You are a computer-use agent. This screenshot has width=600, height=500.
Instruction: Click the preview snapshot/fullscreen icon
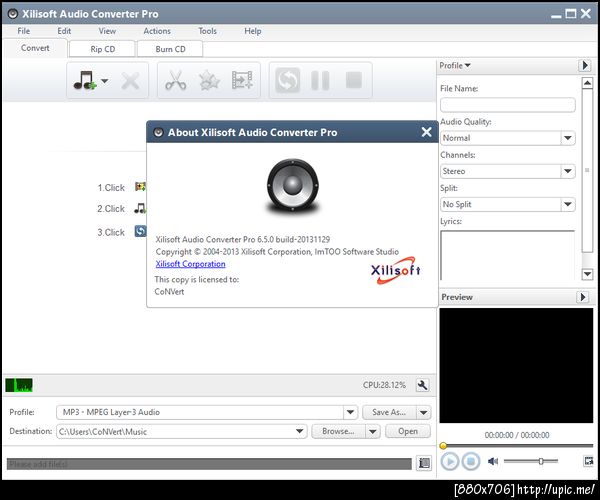tap(589, 461)
